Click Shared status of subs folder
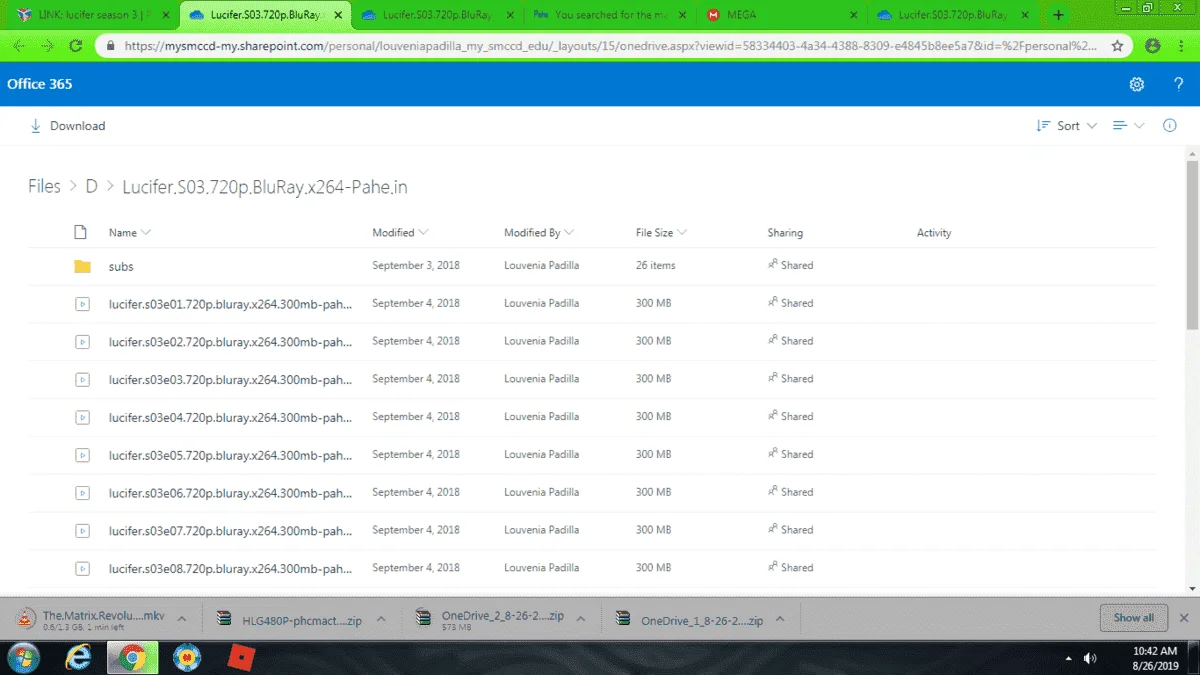Screen dimensions: 1200x675 [790, 266]
